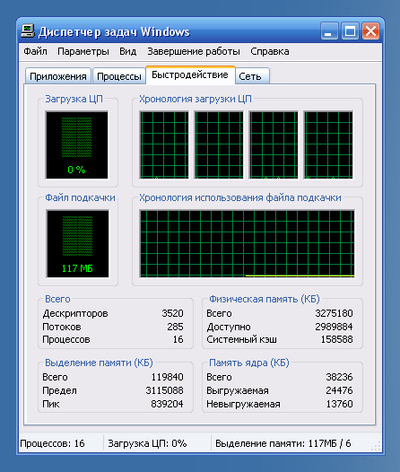Open the Завершение работы menu
400x472 pixels.
click(x=194, y=52)
